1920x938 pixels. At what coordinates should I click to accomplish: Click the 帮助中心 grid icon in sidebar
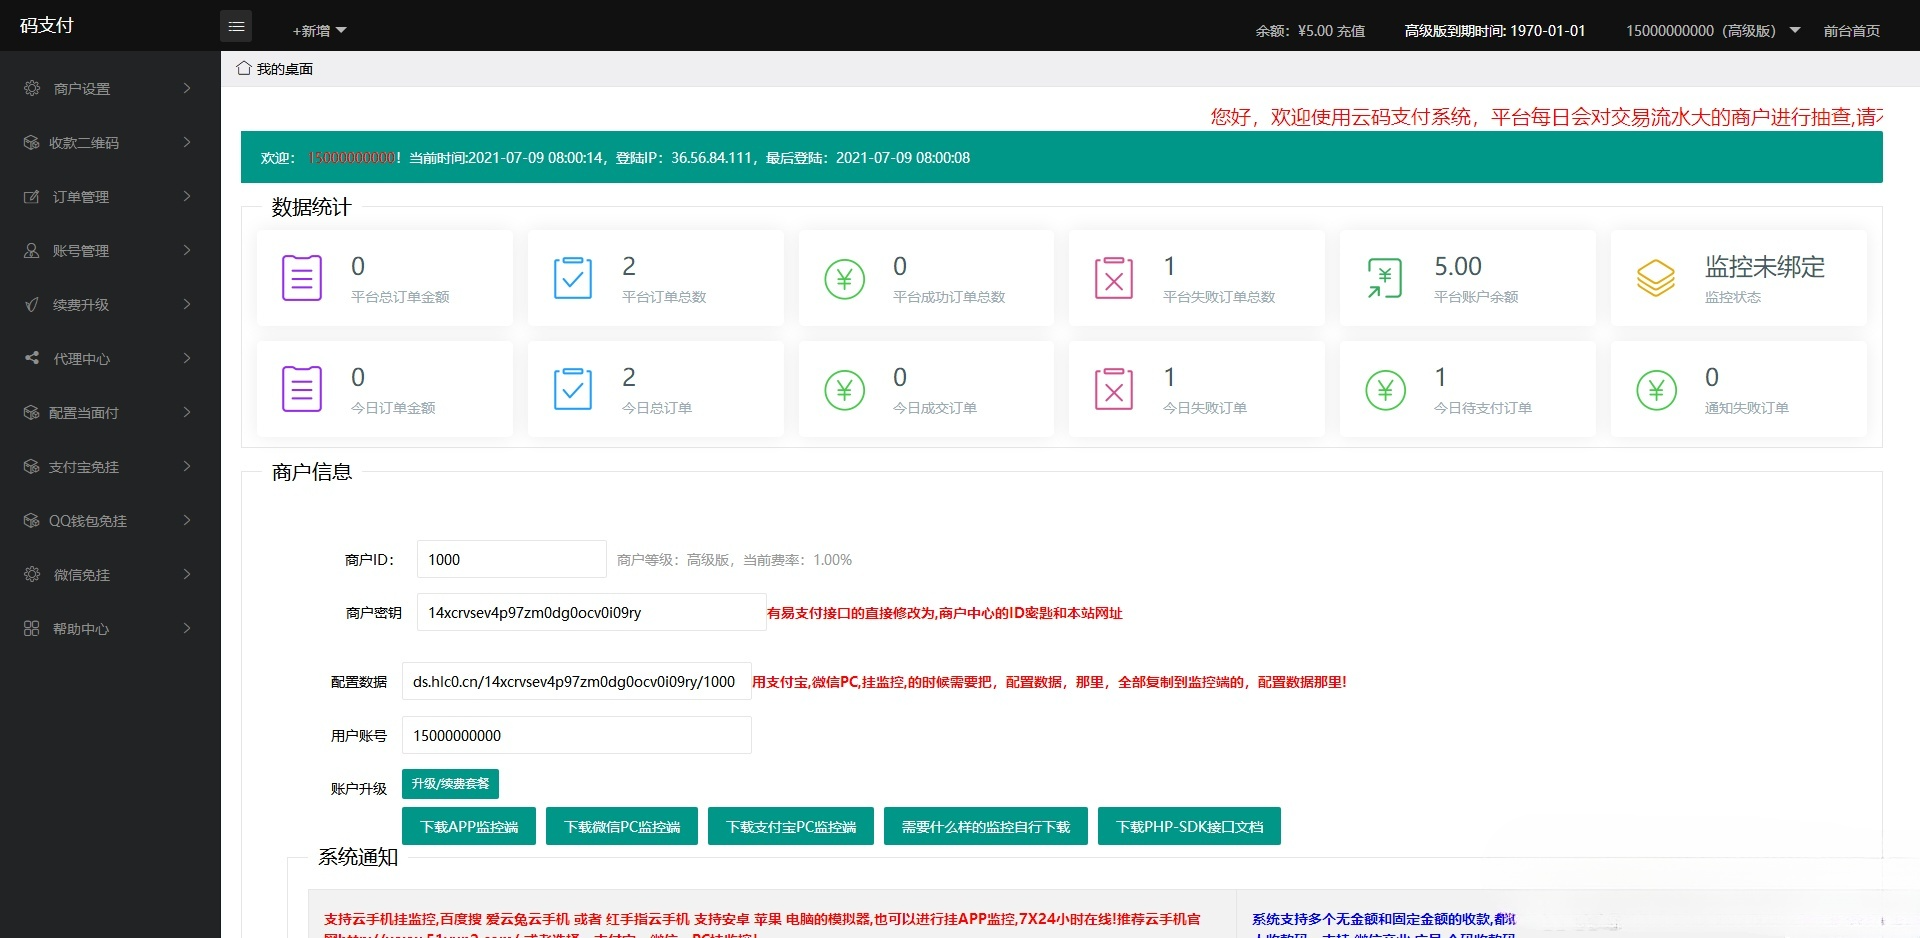pos(32,628)
